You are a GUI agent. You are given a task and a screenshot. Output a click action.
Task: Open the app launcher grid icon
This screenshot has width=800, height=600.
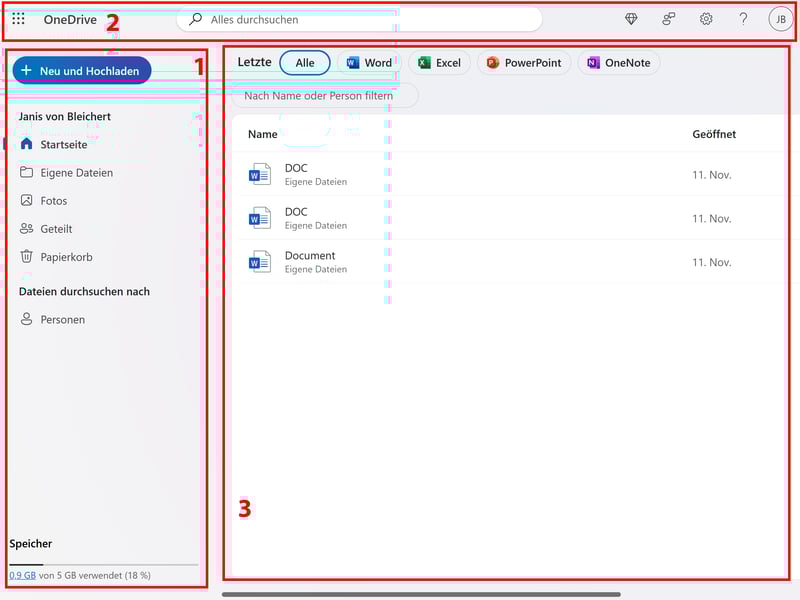[18, 19]
